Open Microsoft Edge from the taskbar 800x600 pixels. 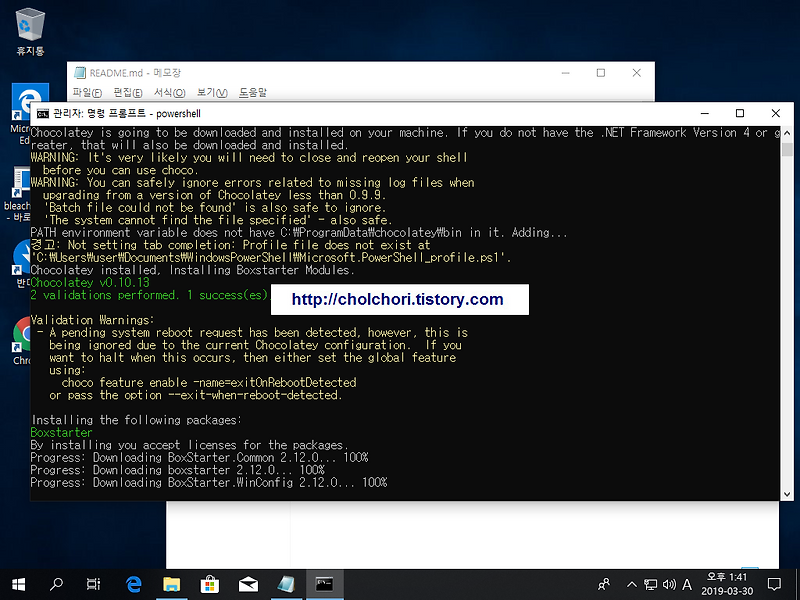[x=133, y=585]
